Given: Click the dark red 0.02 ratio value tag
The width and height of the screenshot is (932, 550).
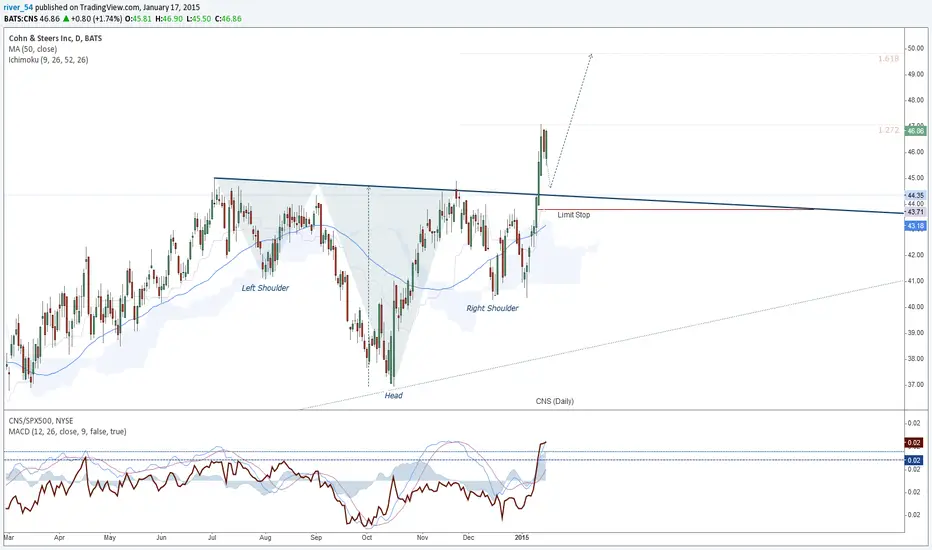Looking at the screenshot, I should pyautogui.click(x=914, y=443).
